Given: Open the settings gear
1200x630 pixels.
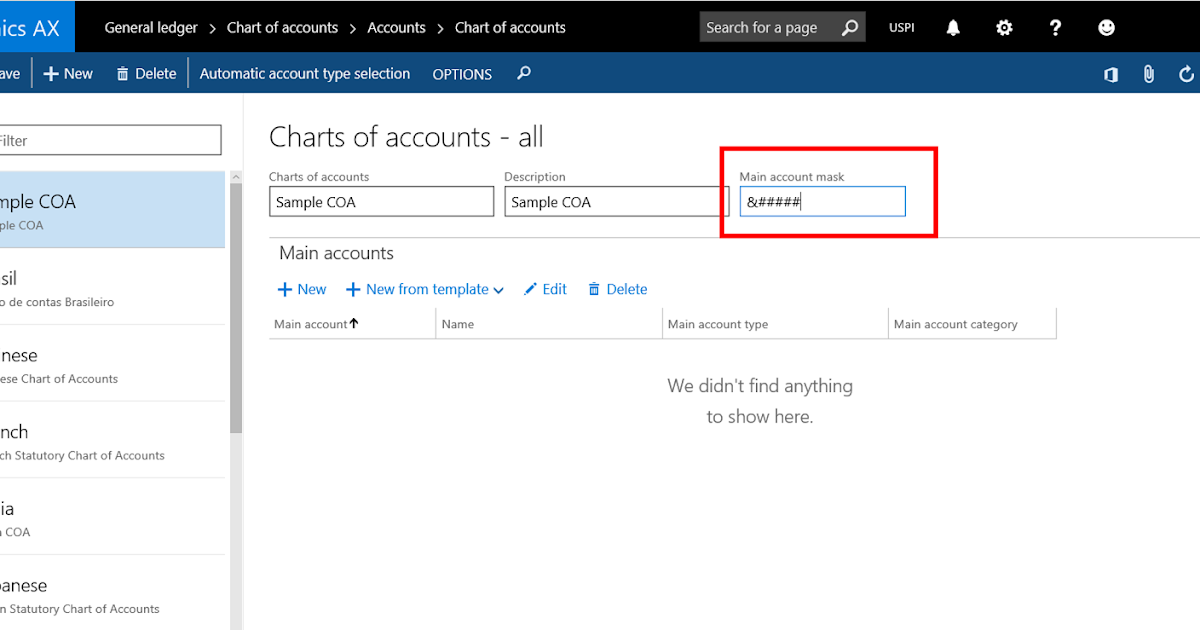Looking at the screenshot, I should pyautogui.click(x=1004, y=27).
